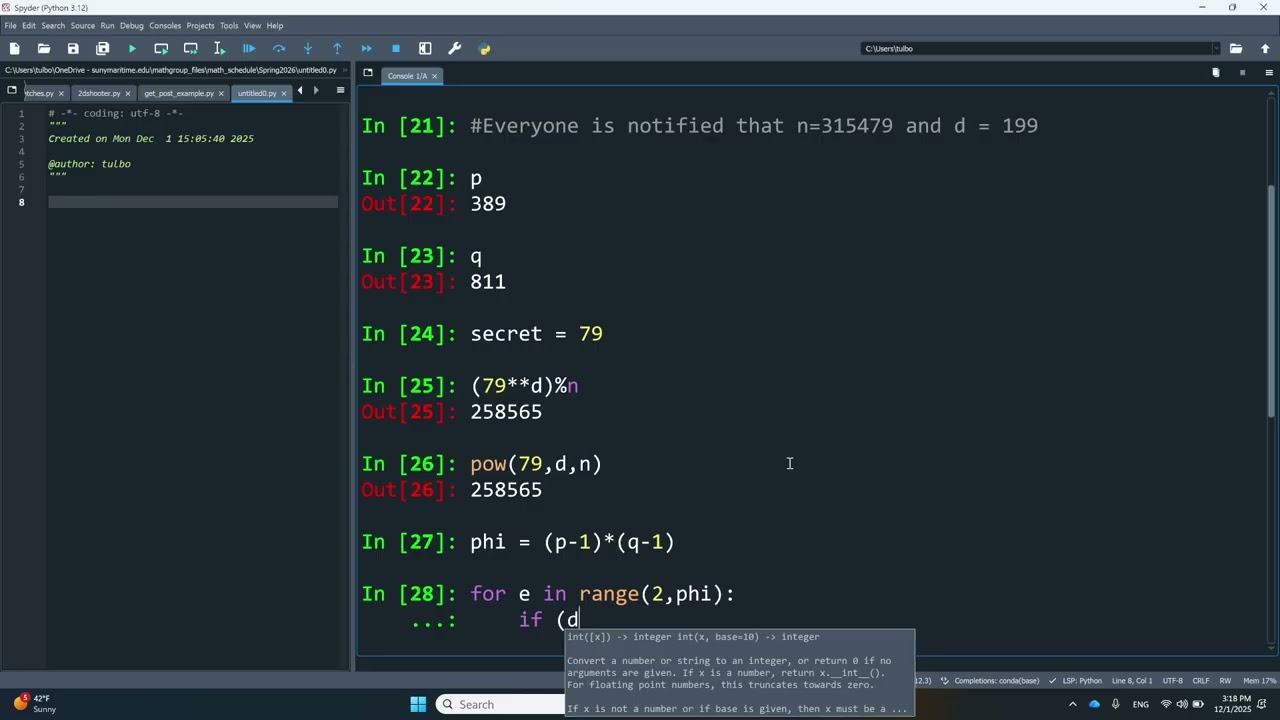Open the Help menu
The image size is (1280, 720).
pyautogui.click(x=275, y=25)
